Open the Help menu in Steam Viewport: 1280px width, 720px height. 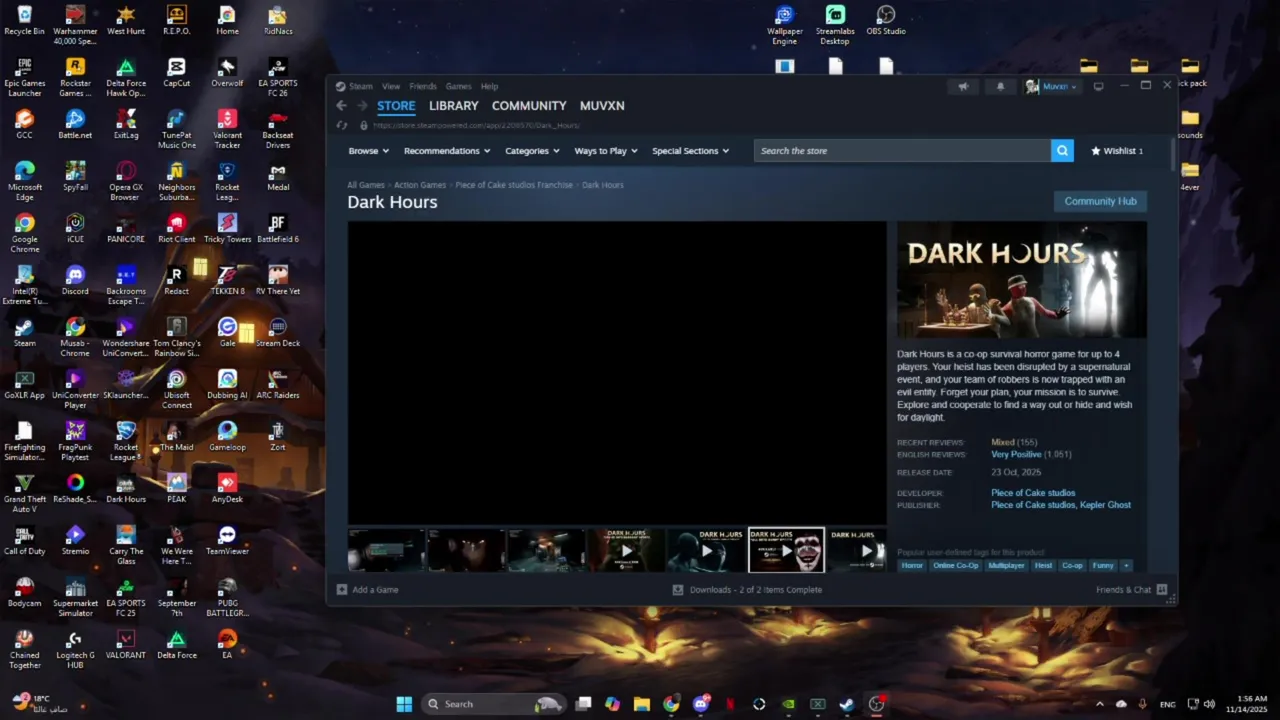click(x=489, y=87)
